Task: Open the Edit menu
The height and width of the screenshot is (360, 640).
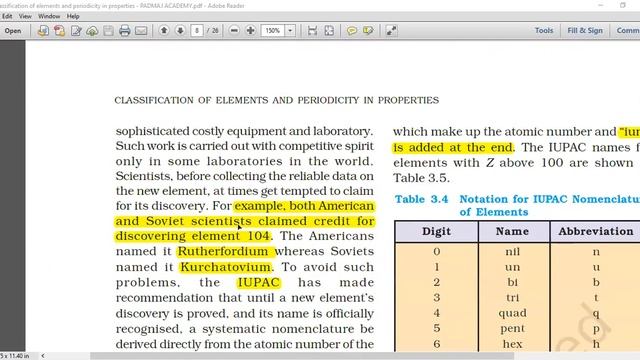Action: (x=7, y=16)
